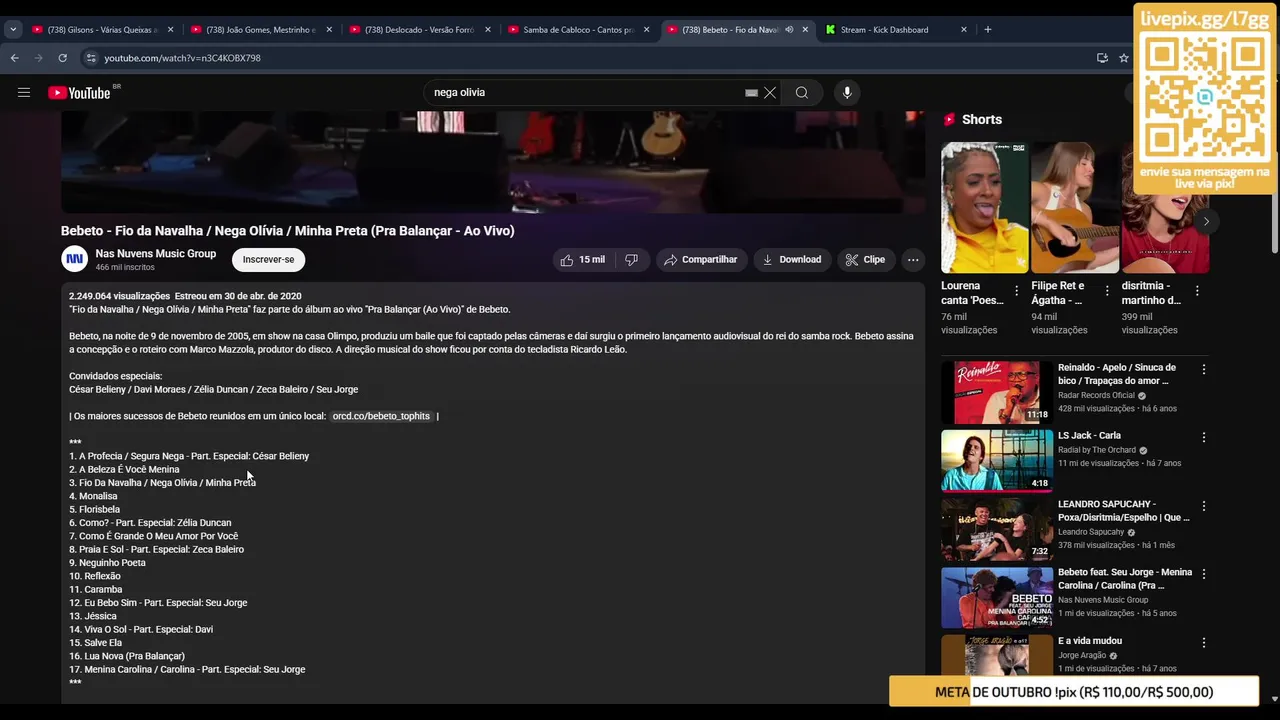Image resolution: width=1280 pixels, height=720 pixels.
Task: Open options menu for LS Jack - Carla video
Action: [x=1204, y=438]
